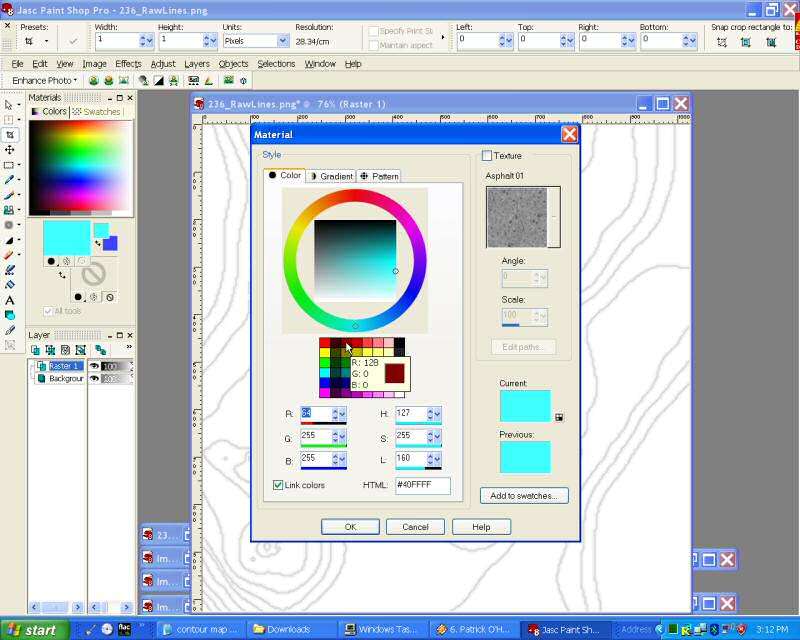Click the New Raster Layer icon
The image size is (800, 640).
point(36,350)
